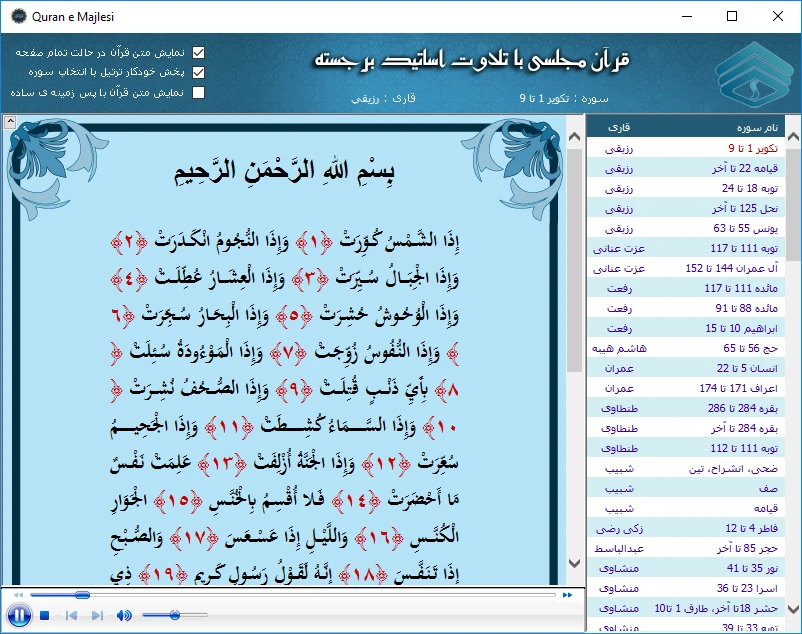Click the previous track icon

pos(71,615)
